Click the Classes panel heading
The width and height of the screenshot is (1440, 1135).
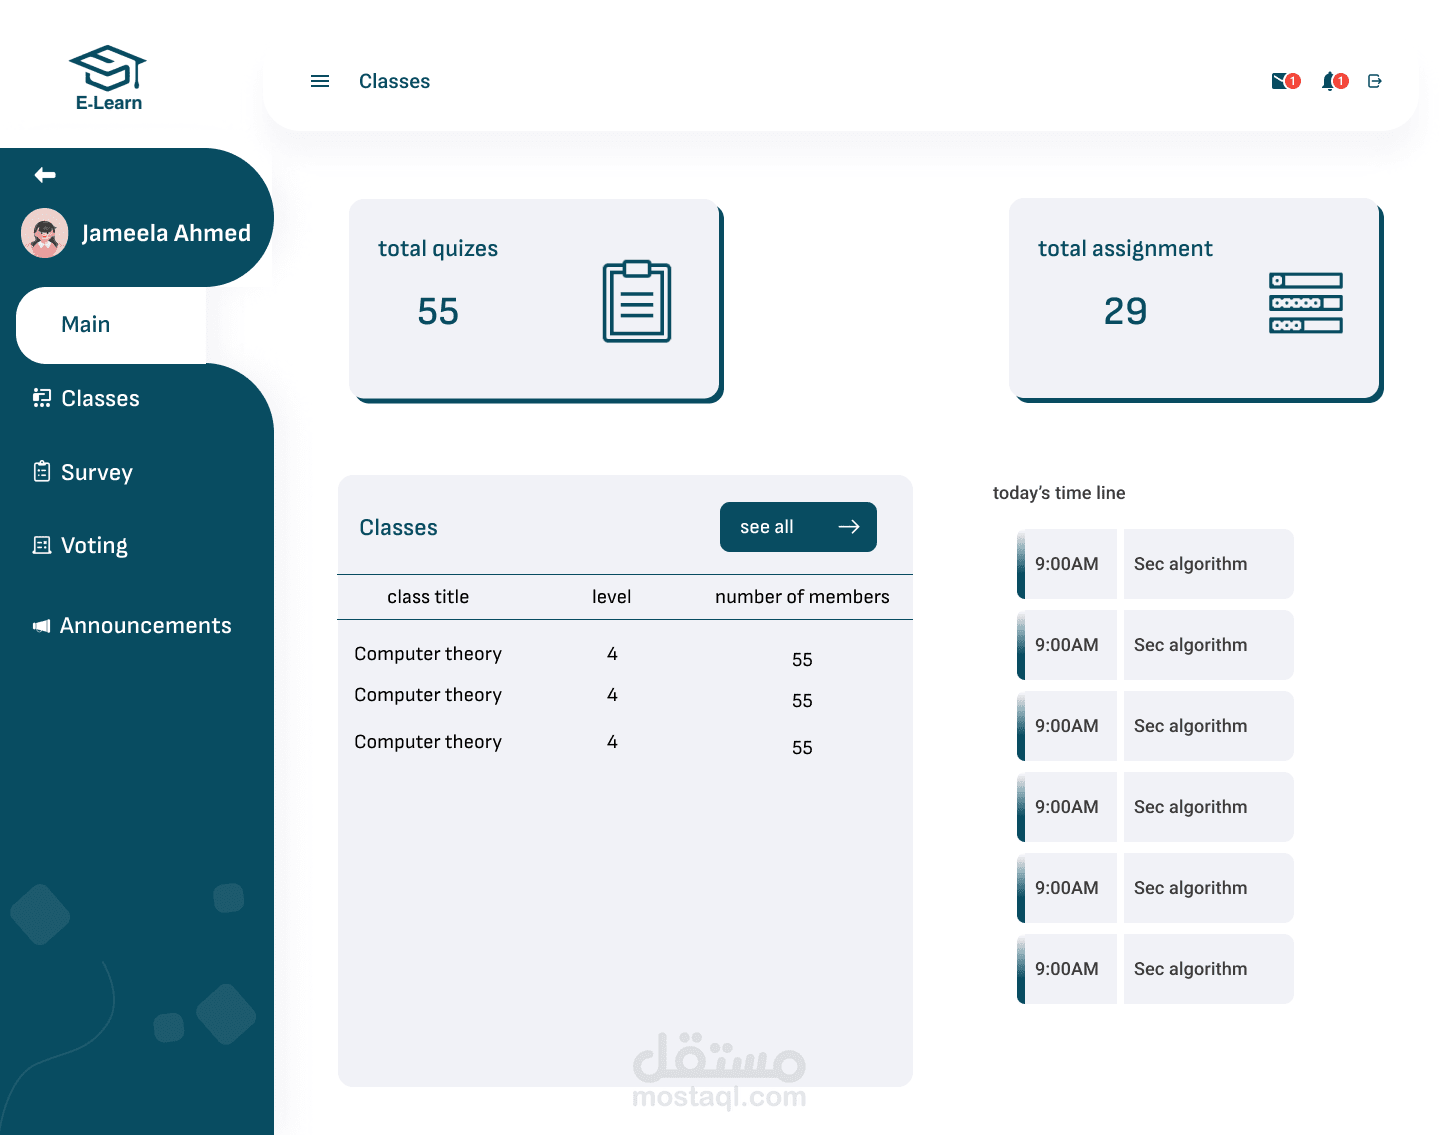[x=398, y=527]
